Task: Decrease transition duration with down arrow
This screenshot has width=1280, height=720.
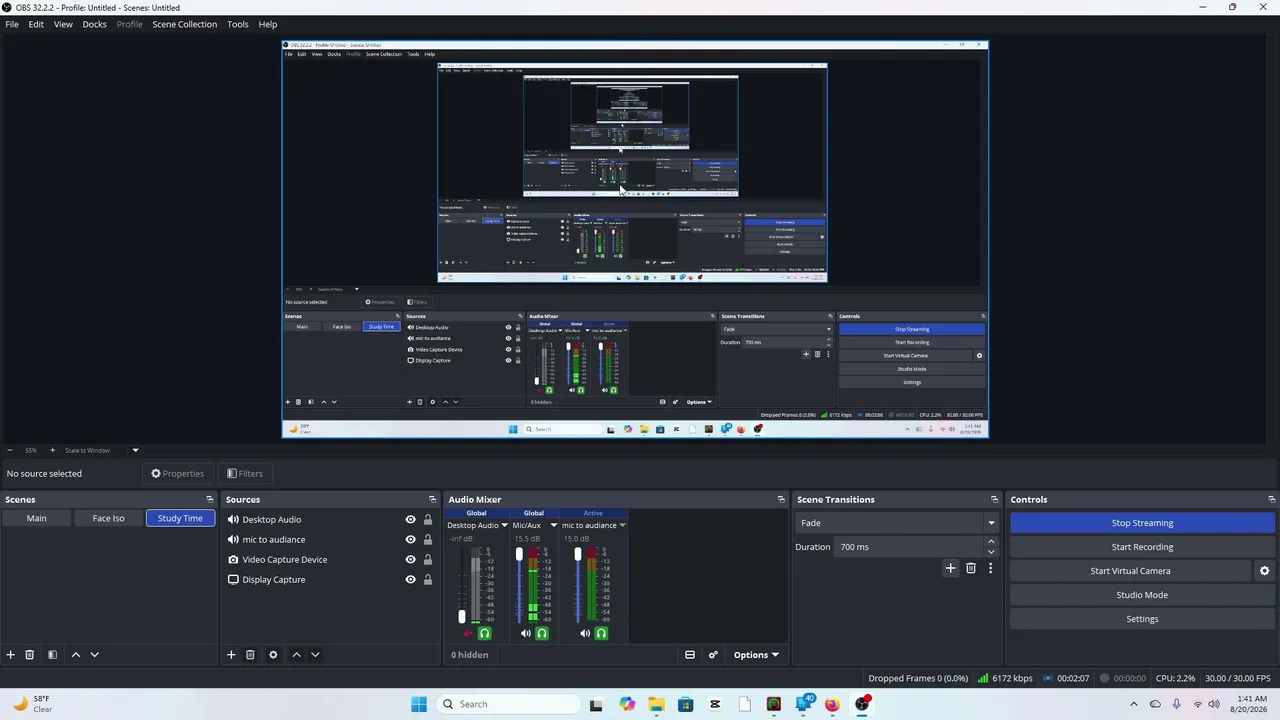Action: (991, 552)
